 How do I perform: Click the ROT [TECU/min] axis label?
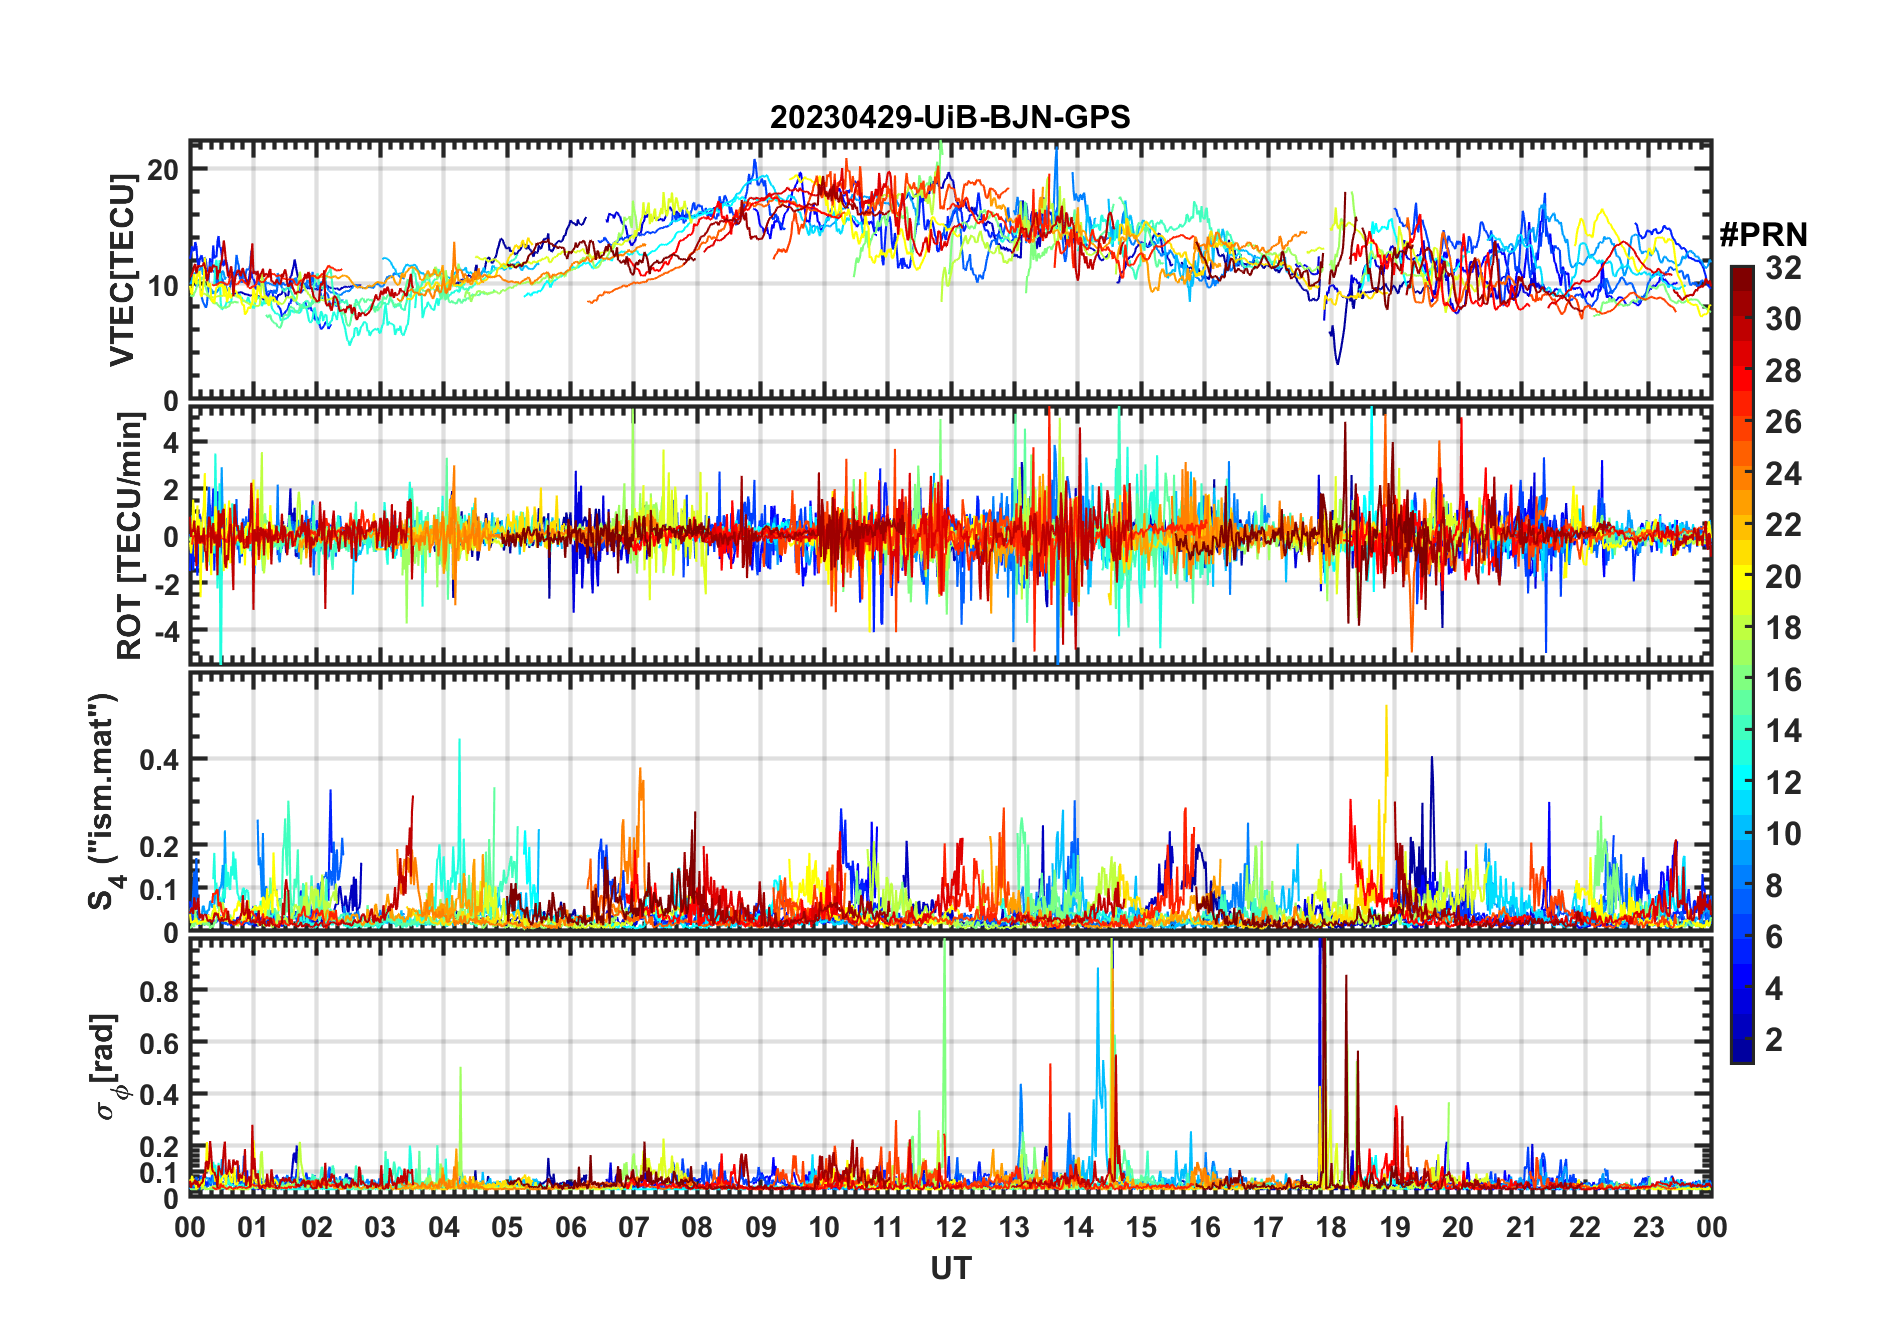pos(130,536)
